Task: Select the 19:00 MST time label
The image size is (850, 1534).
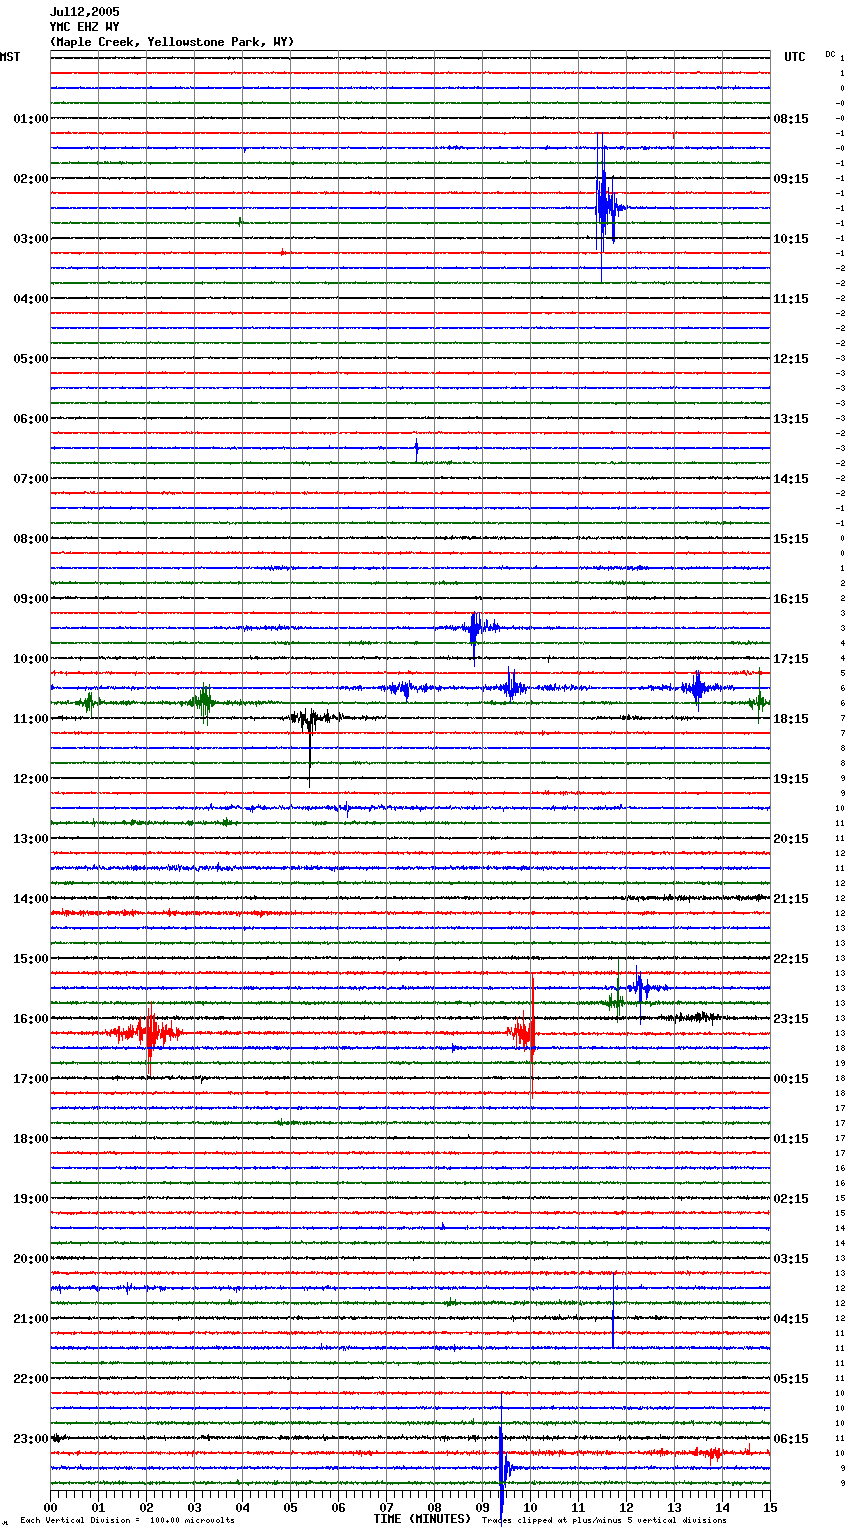Action: pyautogui.click(x=30, y=1199)
